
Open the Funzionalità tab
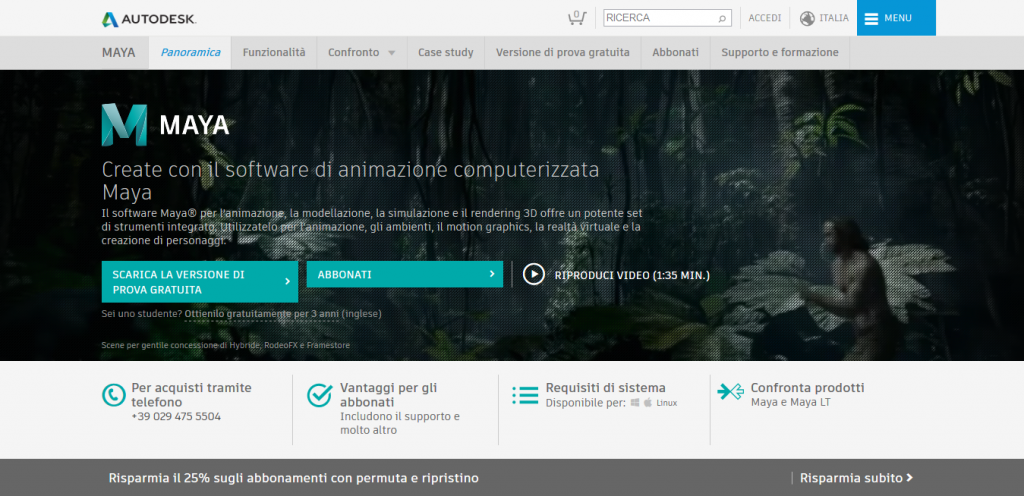(x=274, y=52)
